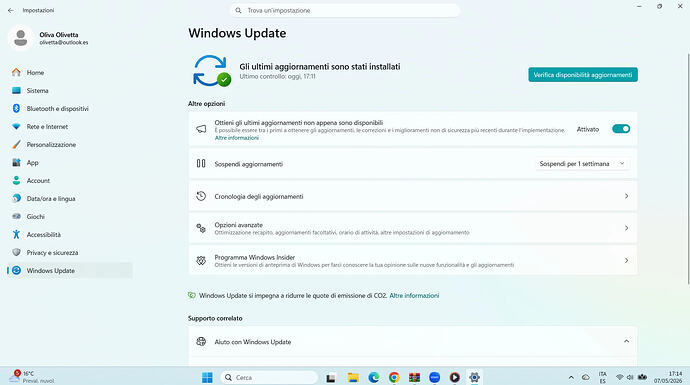Launch Google Chrome from taskbar
This screenshot has width=690, height=385.
tap(394, 378)
